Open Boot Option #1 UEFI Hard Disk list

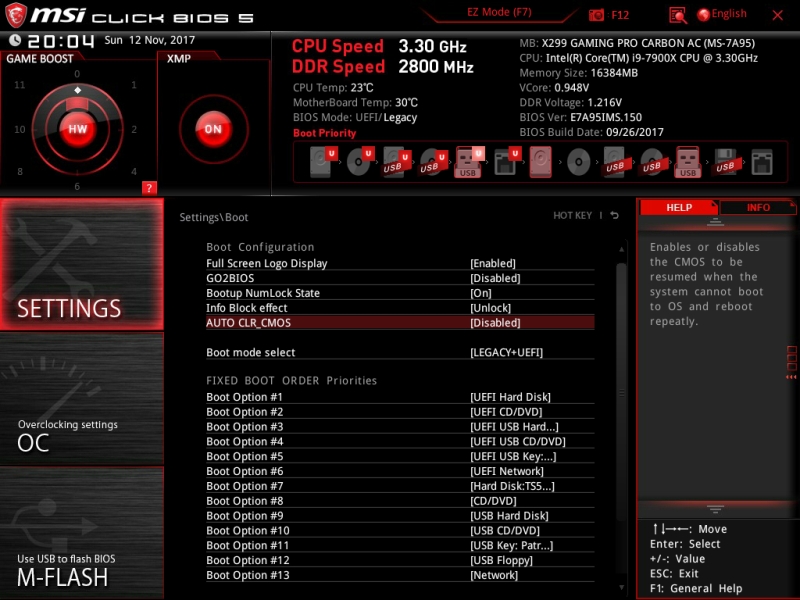point(510,397)
